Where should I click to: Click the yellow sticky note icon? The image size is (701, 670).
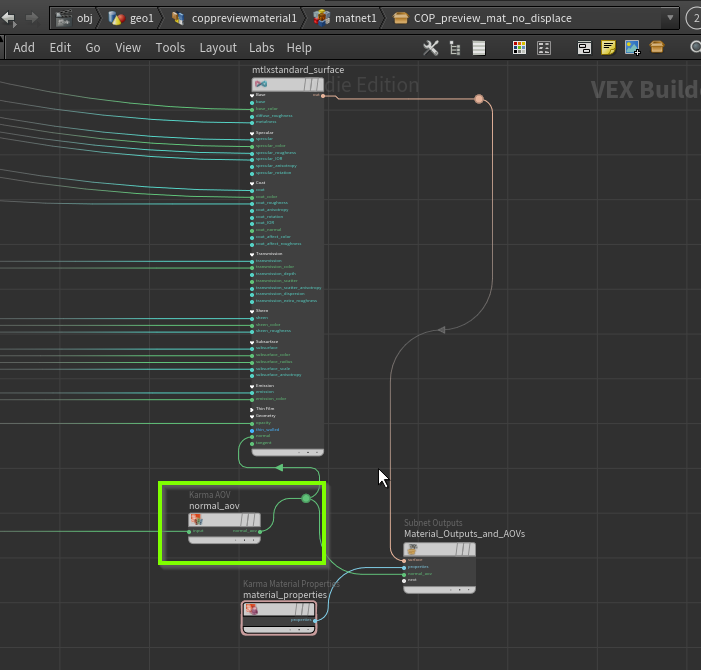click(x=608, y=47)
